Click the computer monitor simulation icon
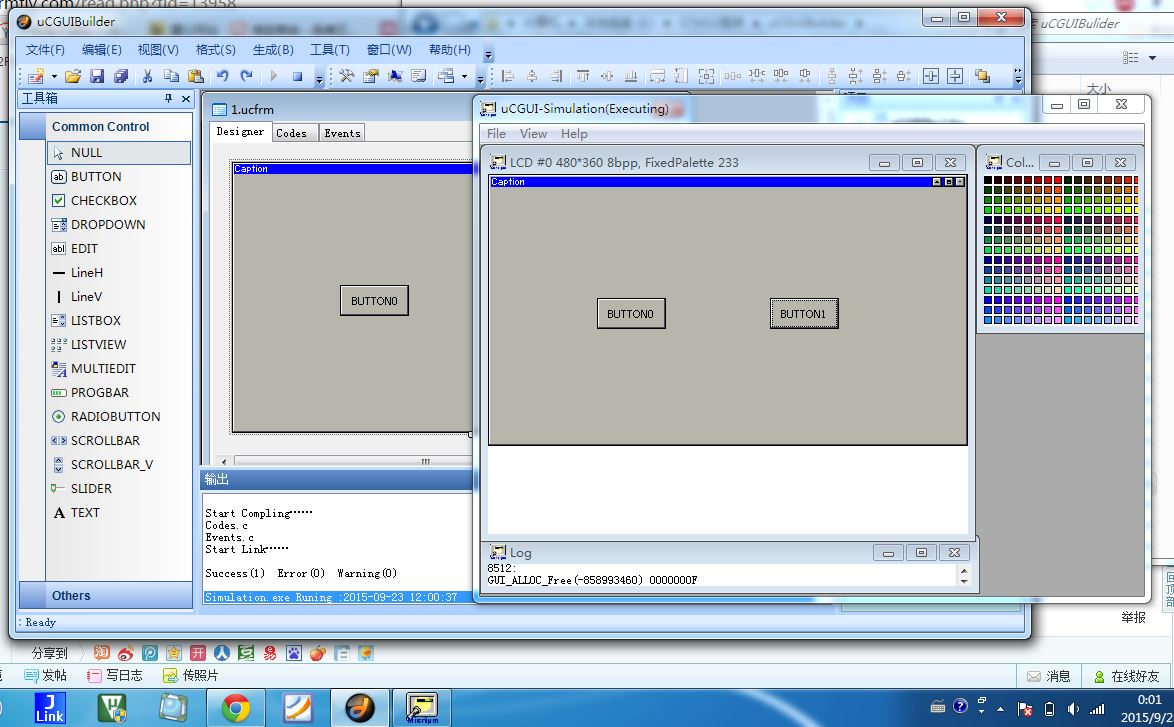1174x727 pixels. (x=395, y=76)
